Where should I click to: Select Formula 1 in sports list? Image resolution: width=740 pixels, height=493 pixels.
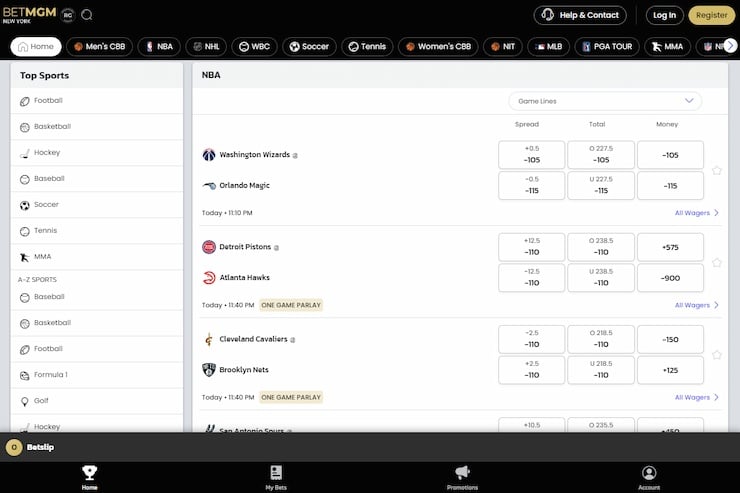point(97,375)
